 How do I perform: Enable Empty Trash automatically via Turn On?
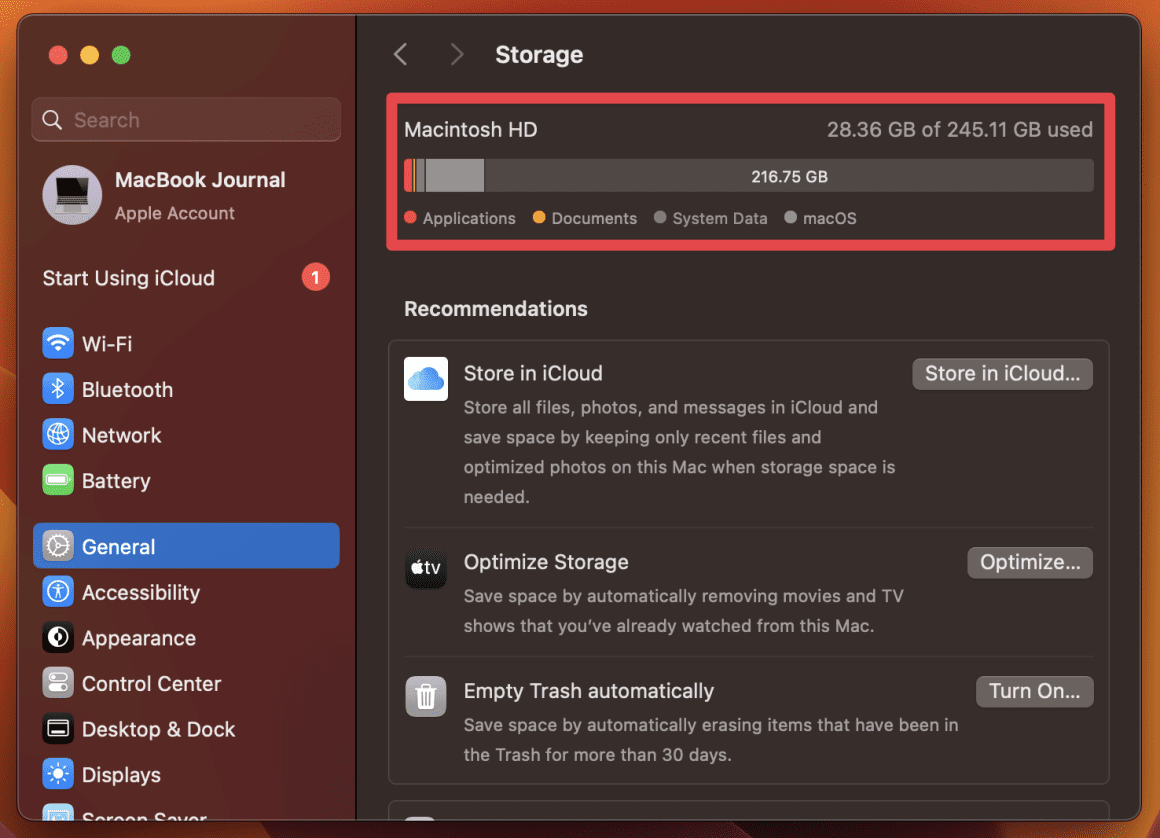pos(1034,691)
